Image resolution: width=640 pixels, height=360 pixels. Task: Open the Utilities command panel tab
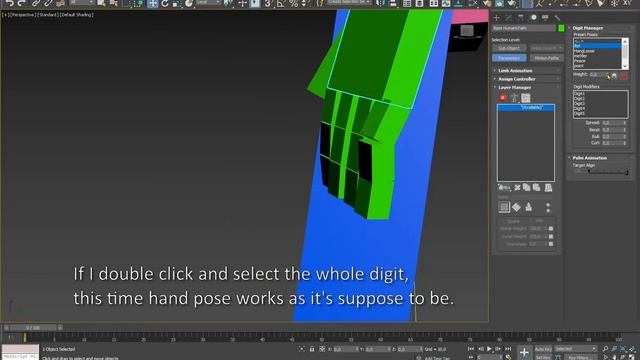[x=557, y=18]
